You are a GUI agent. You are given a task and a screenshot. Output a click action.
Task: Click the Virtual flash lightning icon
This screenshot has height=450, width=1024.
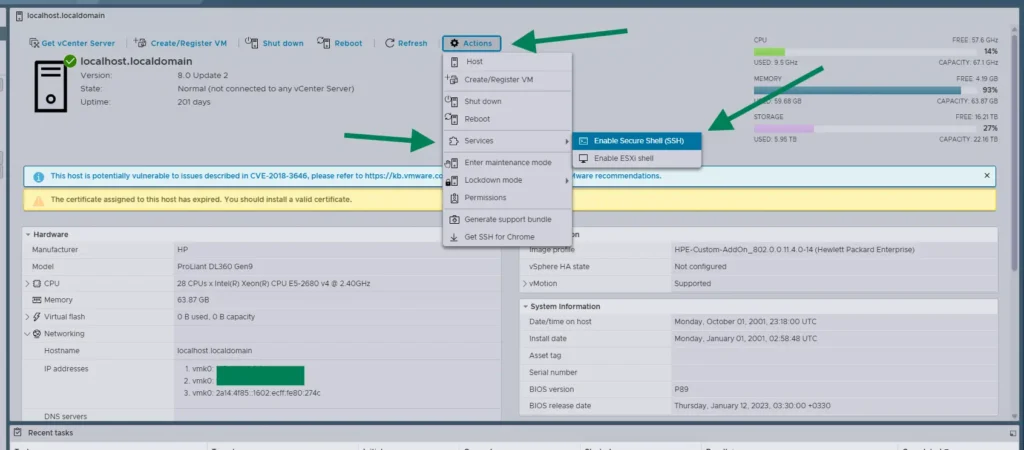[37, 317]
